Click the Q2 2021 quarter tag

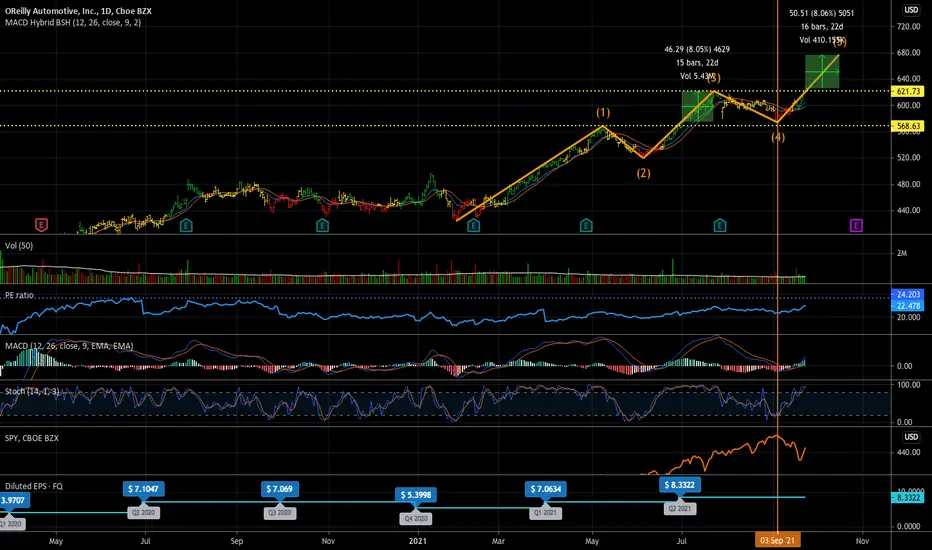tap(679, 508)
